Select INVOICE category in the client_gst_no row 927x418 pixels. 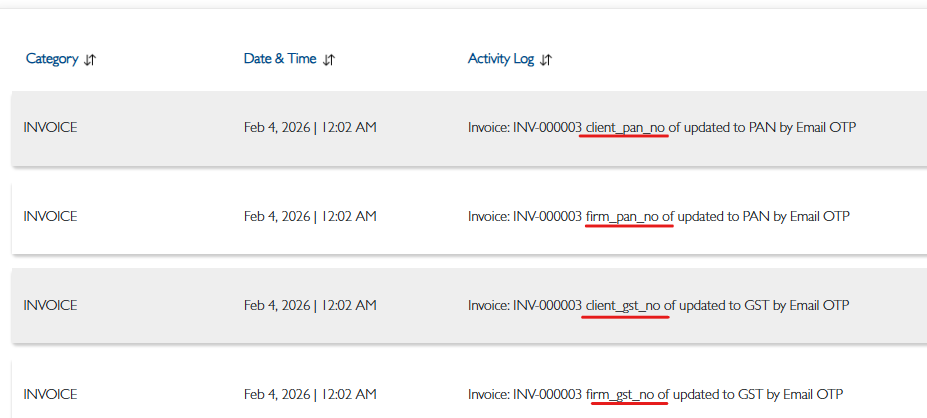point(50,305)
